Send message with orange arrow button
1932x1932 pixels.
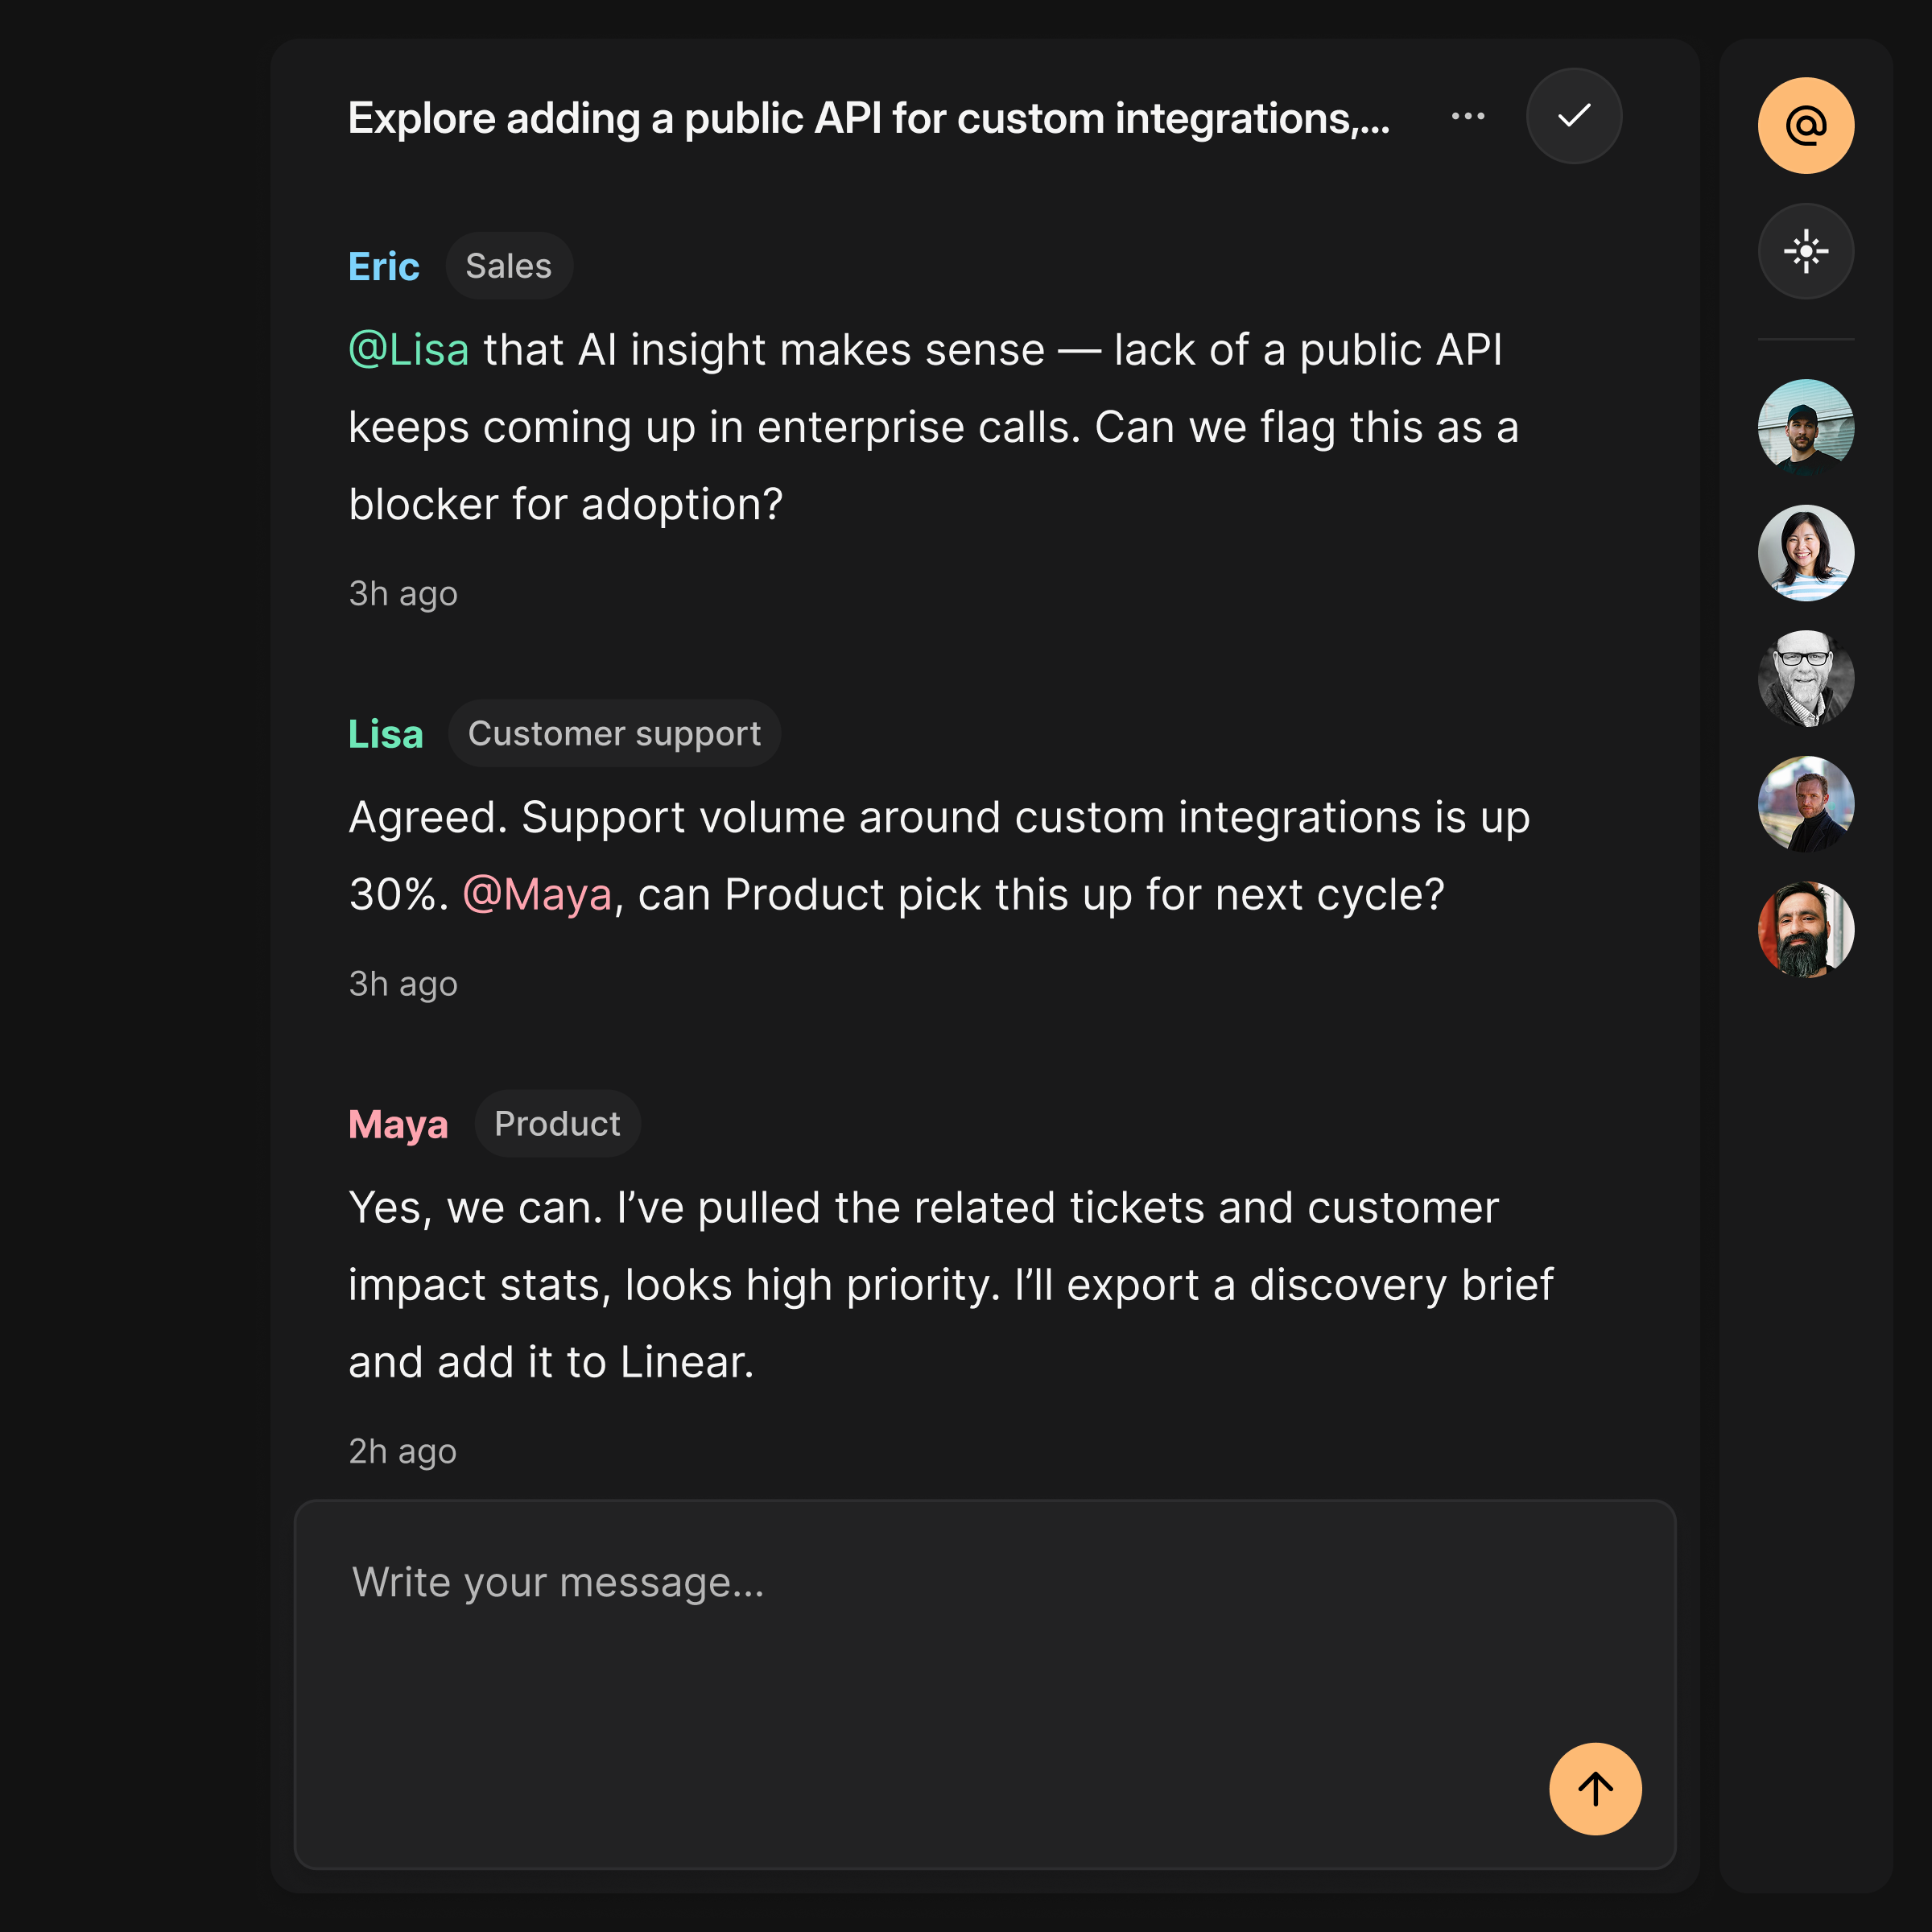coord(1594,1788)
